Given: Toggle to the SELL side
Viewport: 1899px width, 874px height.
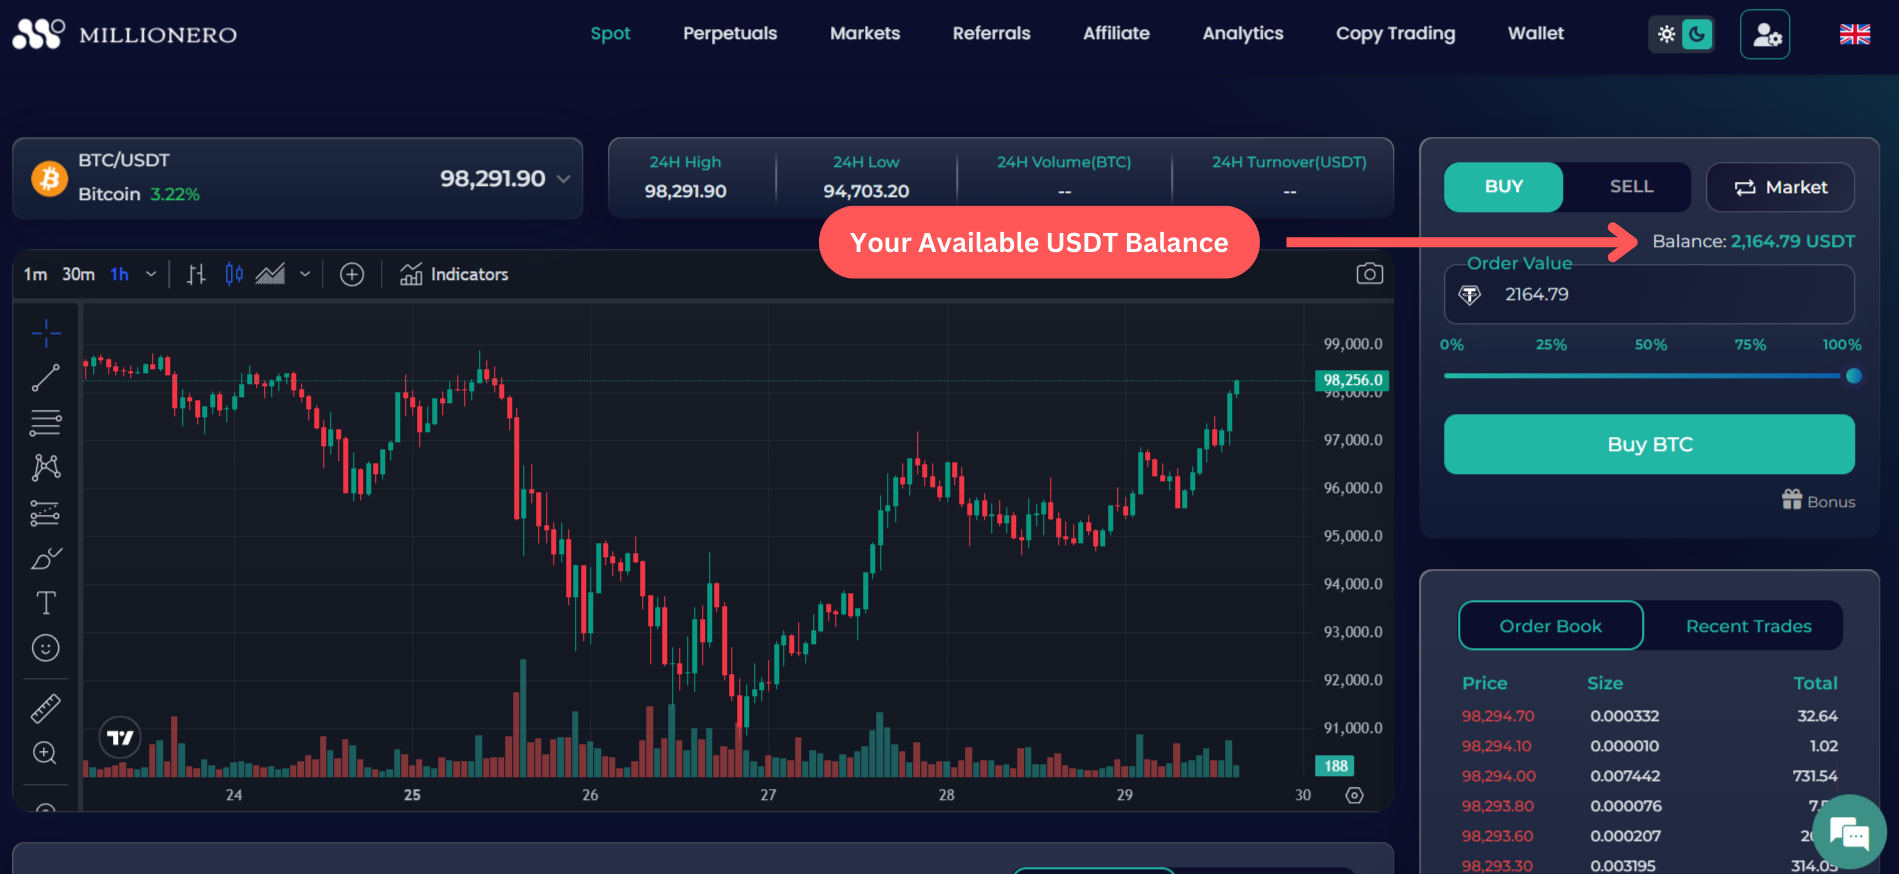Looking at the screenshot, I should (x=1631, y=187).
